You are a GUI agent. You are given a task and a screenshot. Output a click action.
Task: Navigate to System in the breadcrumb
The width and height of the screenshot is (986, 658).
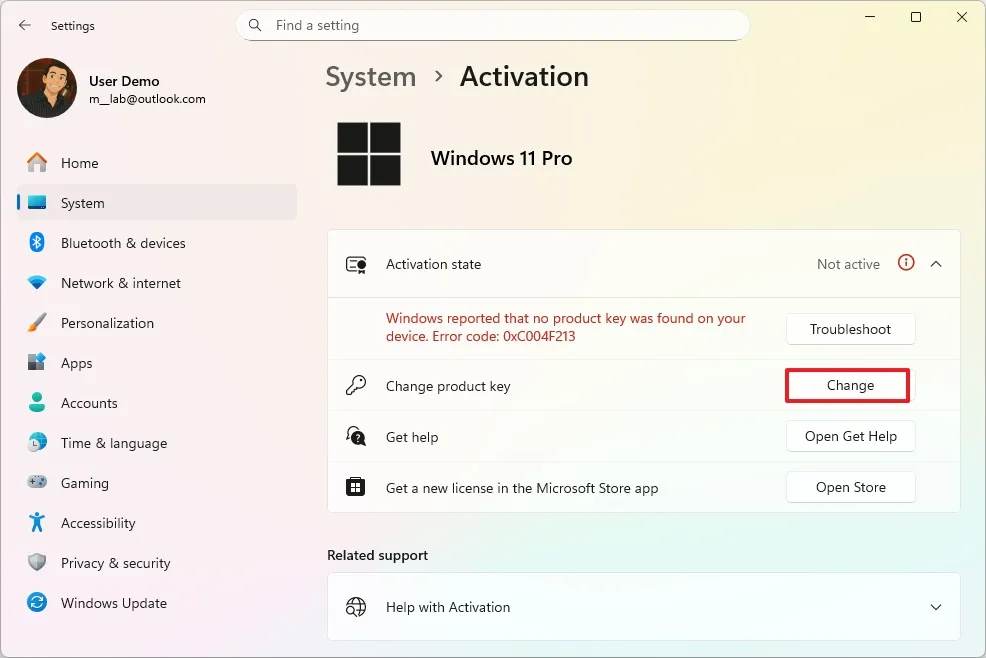point(370,77)
